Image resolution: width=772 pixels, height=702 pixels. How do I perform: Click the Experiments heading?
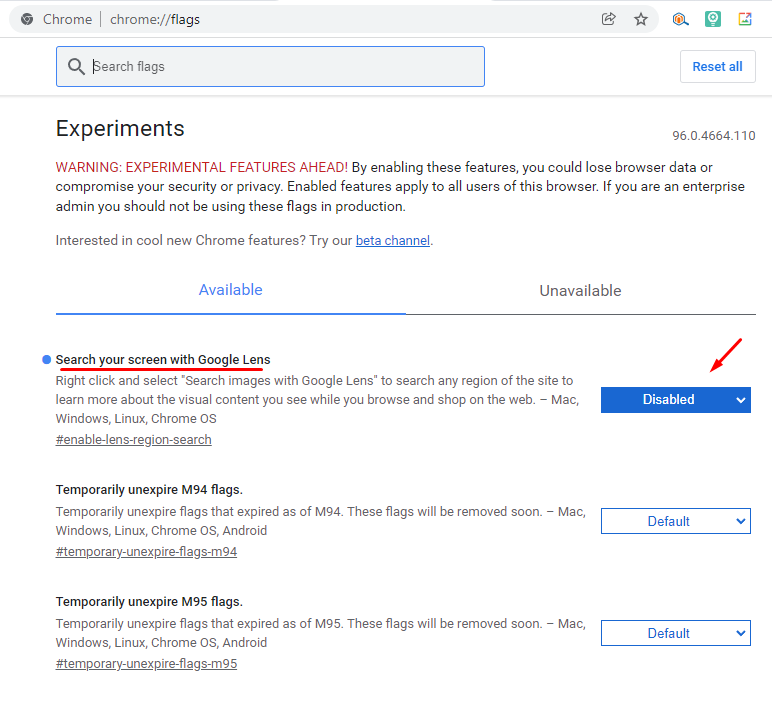coord(120,128)
